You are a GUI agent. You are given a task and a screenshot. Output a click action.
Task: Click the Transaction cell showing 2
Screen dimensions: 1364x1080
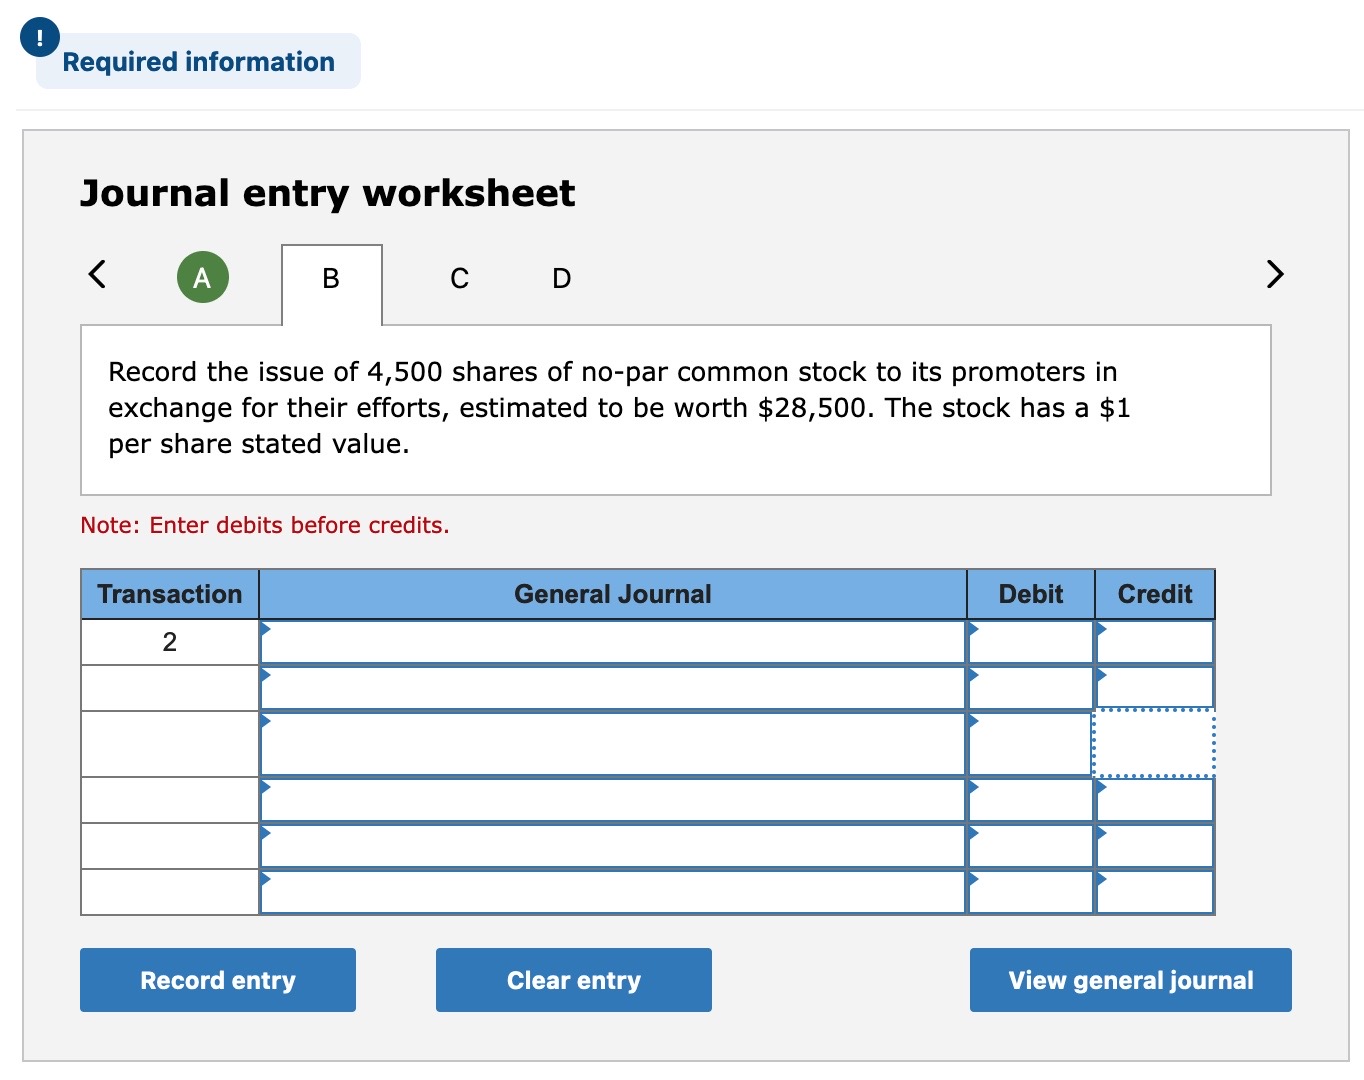click(169, 641)
